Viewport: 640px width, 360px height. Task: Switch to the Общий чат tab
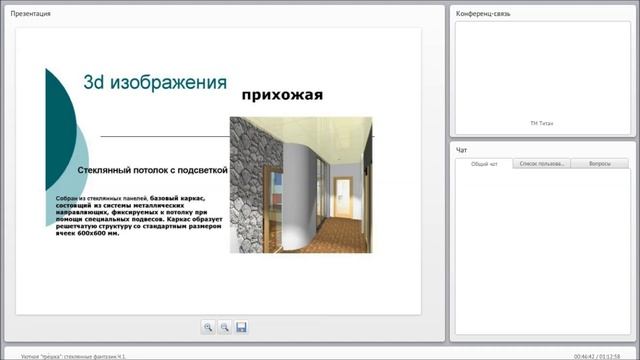pos(484,164)
